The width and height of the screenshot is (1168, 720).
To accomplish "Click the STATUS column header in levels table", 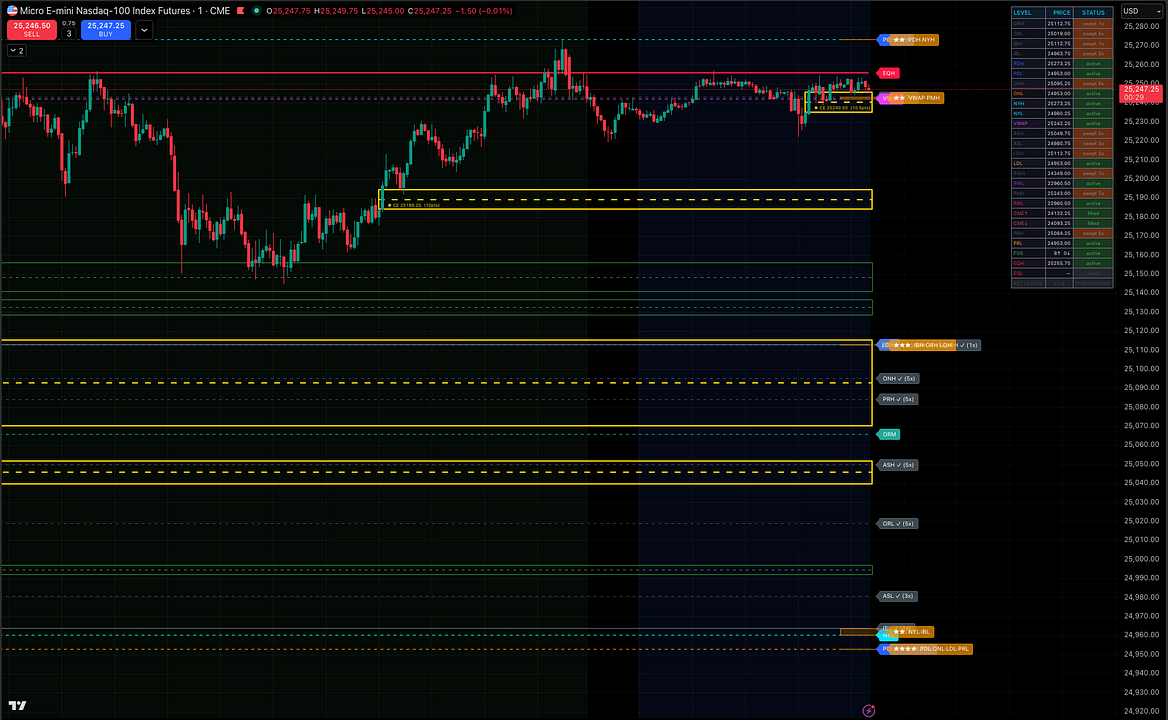I will [x=1092, y=13].
